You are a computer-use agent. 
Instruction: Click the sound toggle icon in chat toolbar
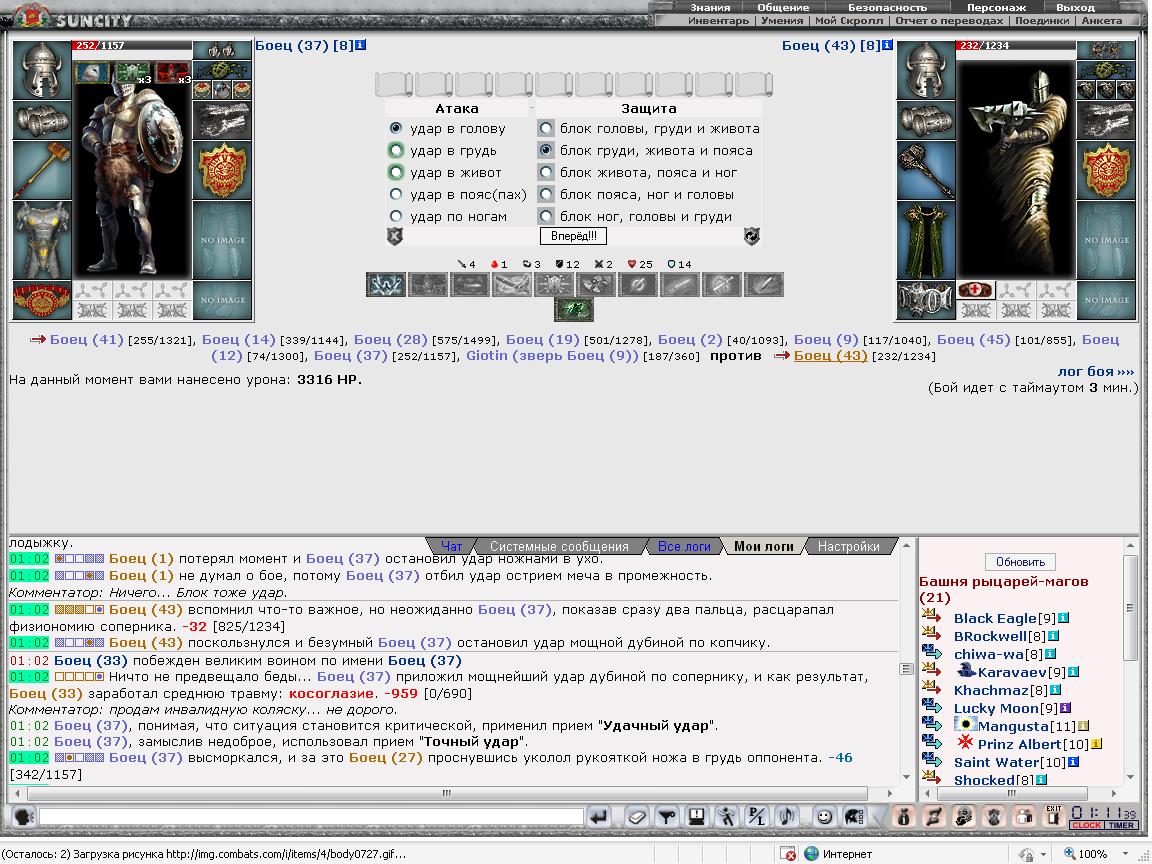point(787,816)
